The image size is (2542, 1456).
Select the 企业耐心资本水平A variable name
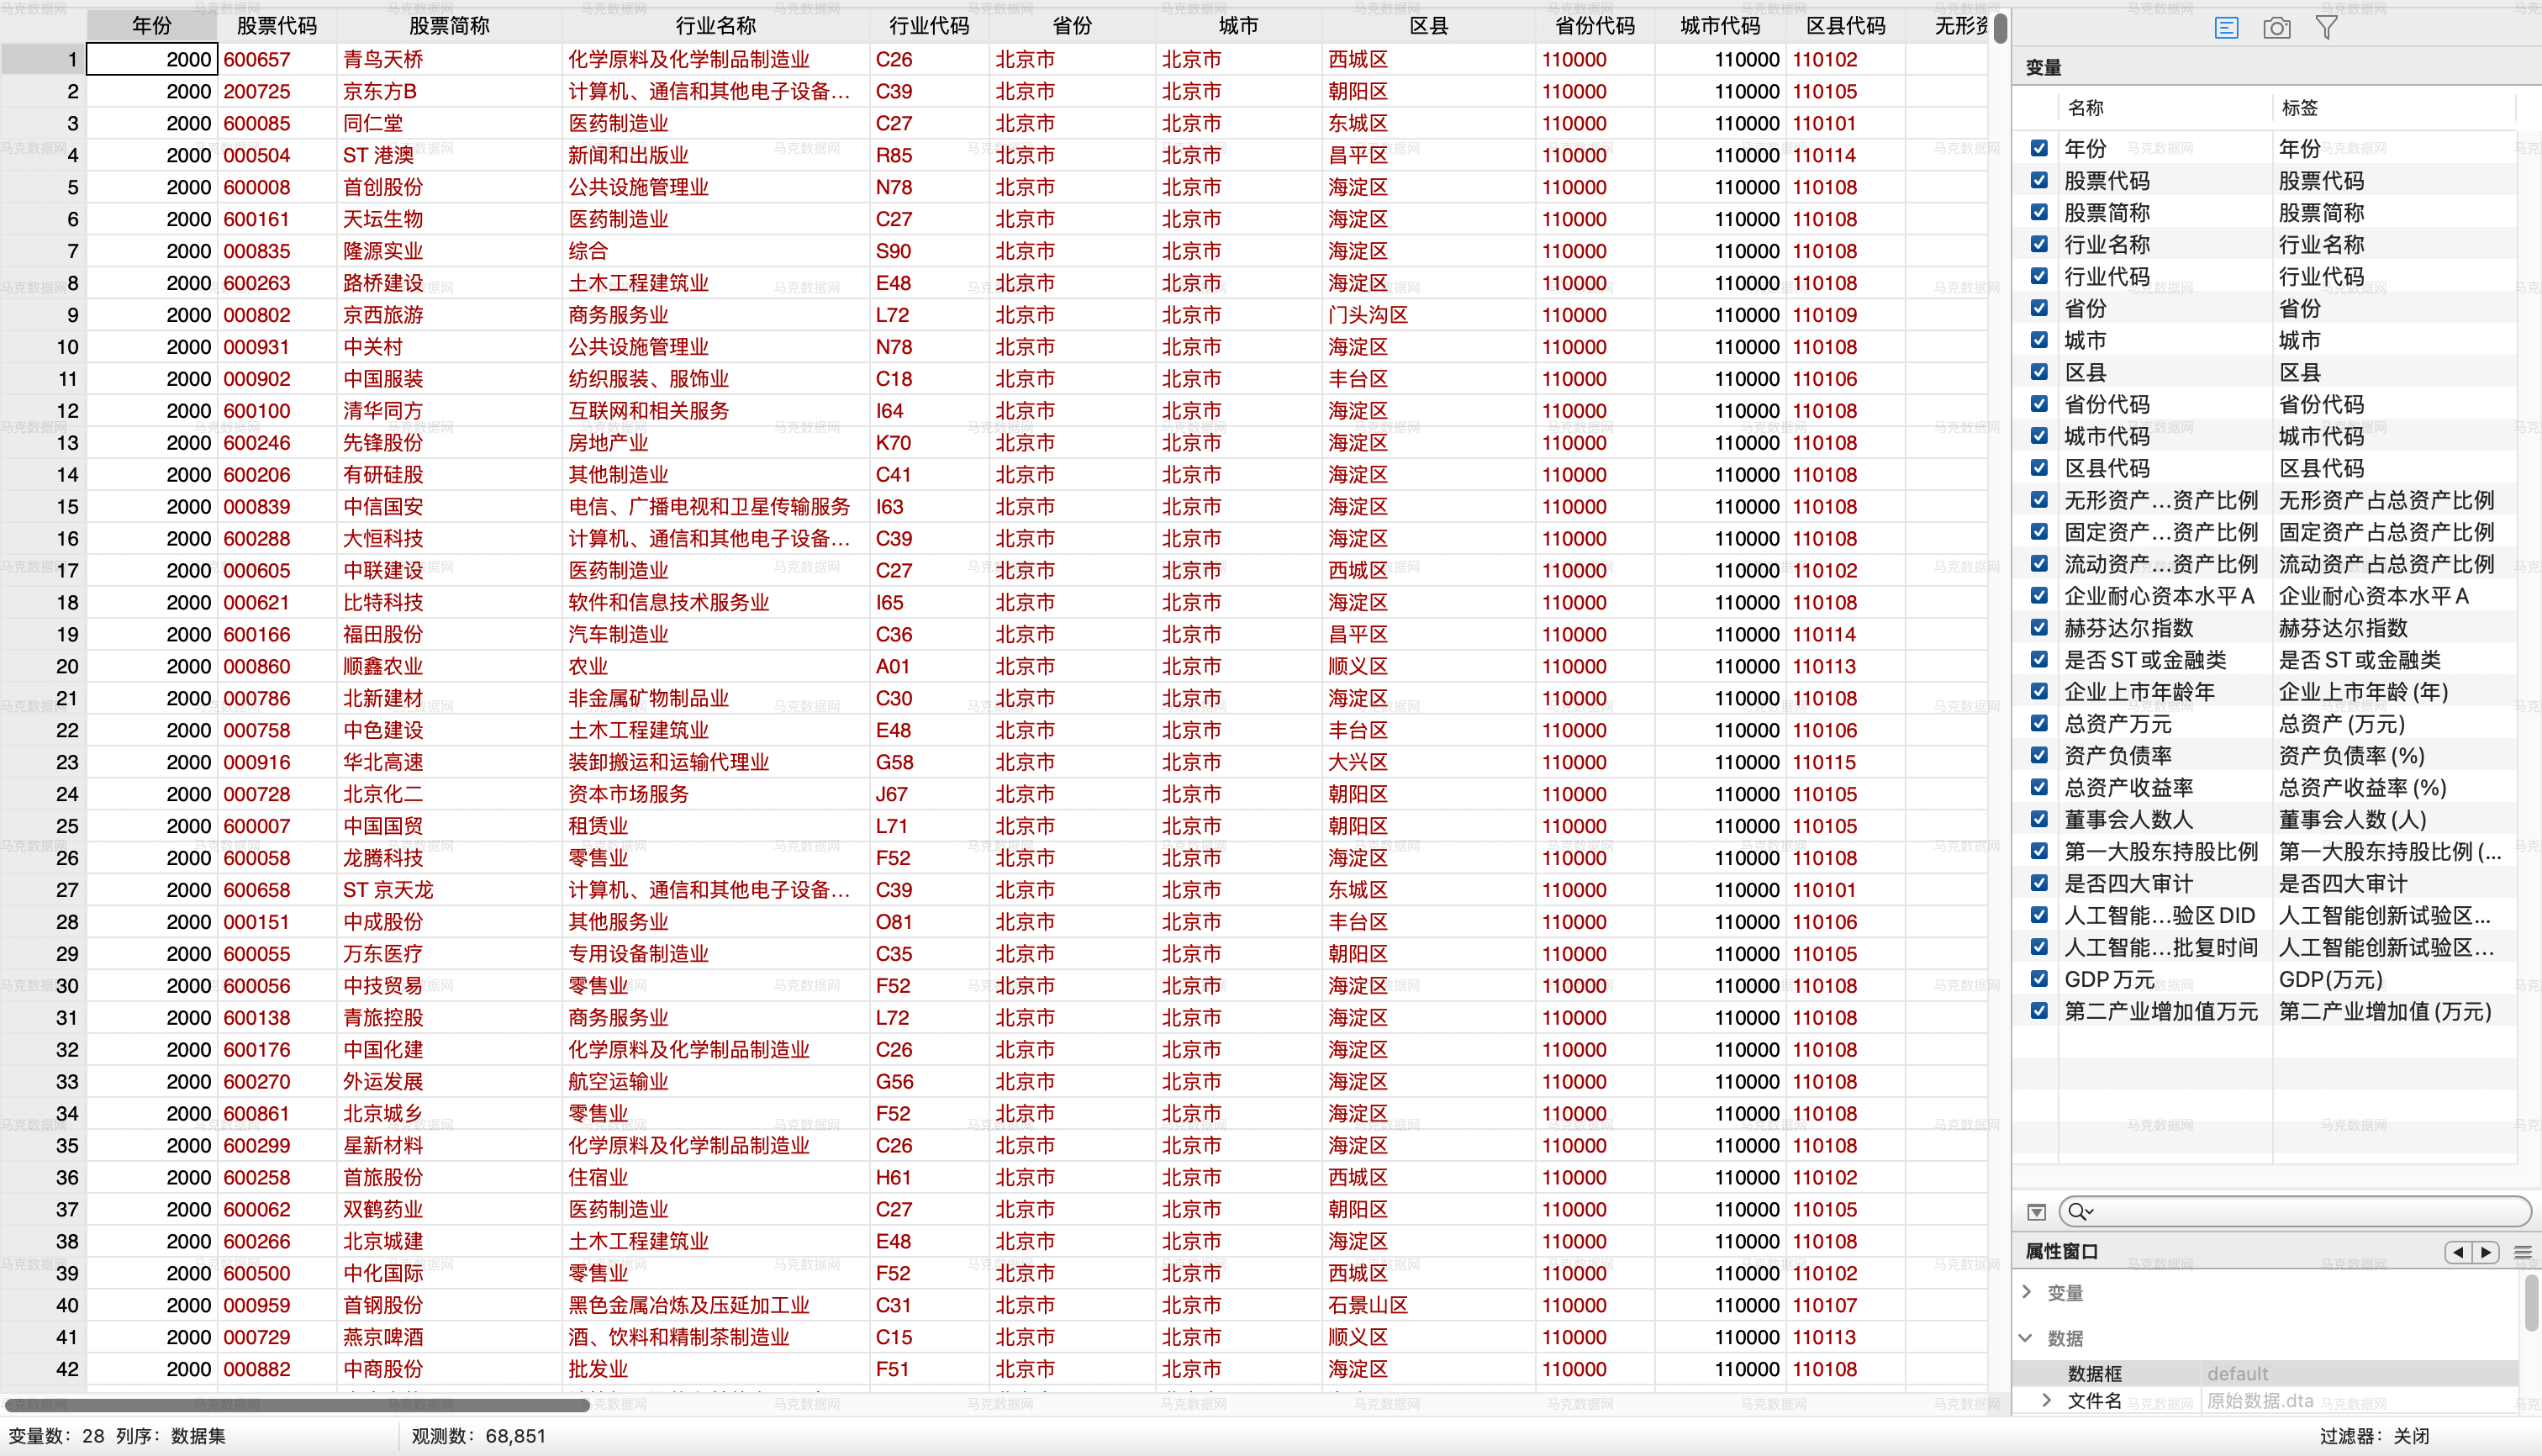pyautogui.click(x=2160, y=596)
